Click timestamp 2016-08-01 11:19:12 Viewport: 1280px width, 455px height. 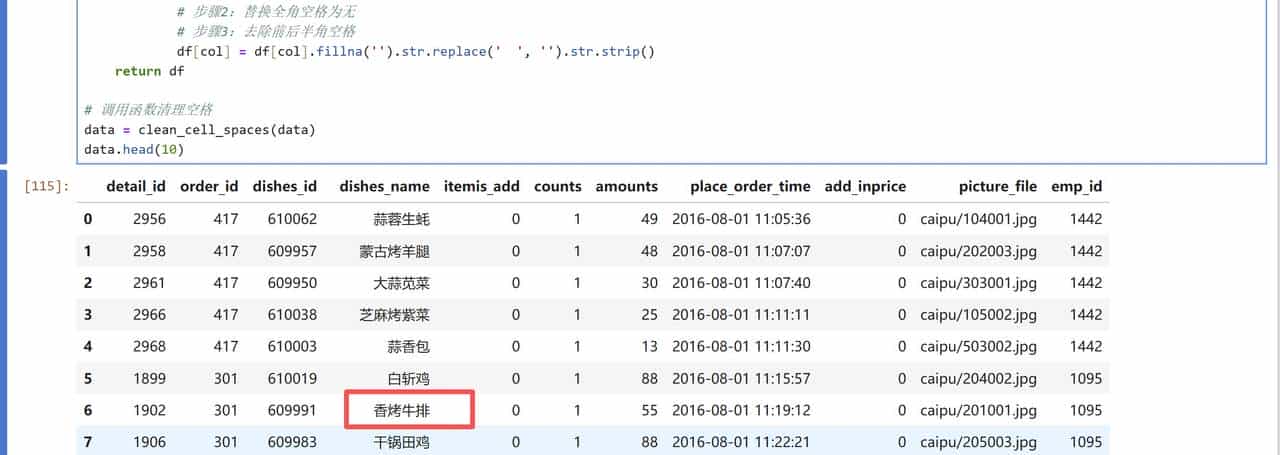pyautogui.click(x=741, y=411)
